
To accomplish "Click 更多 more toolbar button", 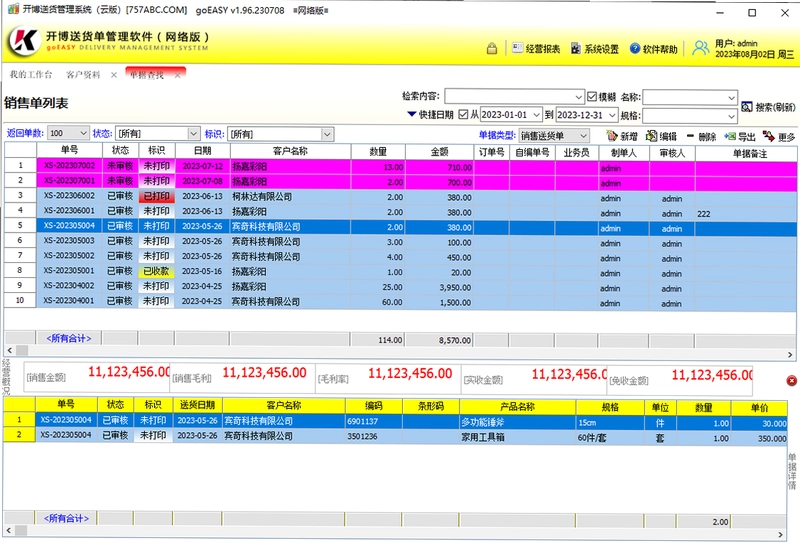I will pyautogui.click(x=779, y=136).
